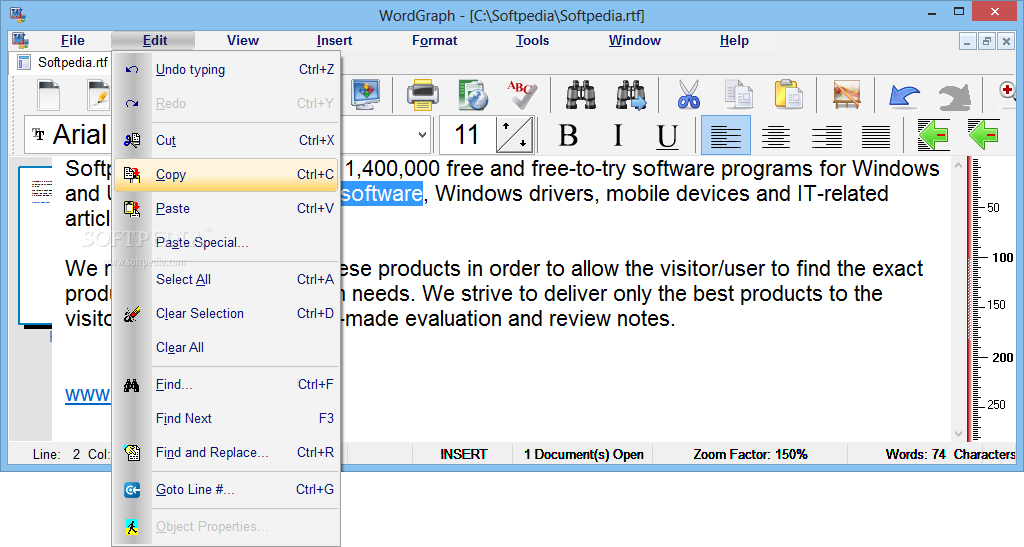Click the WordGraph document icon beside File menu

pos(20,40)
